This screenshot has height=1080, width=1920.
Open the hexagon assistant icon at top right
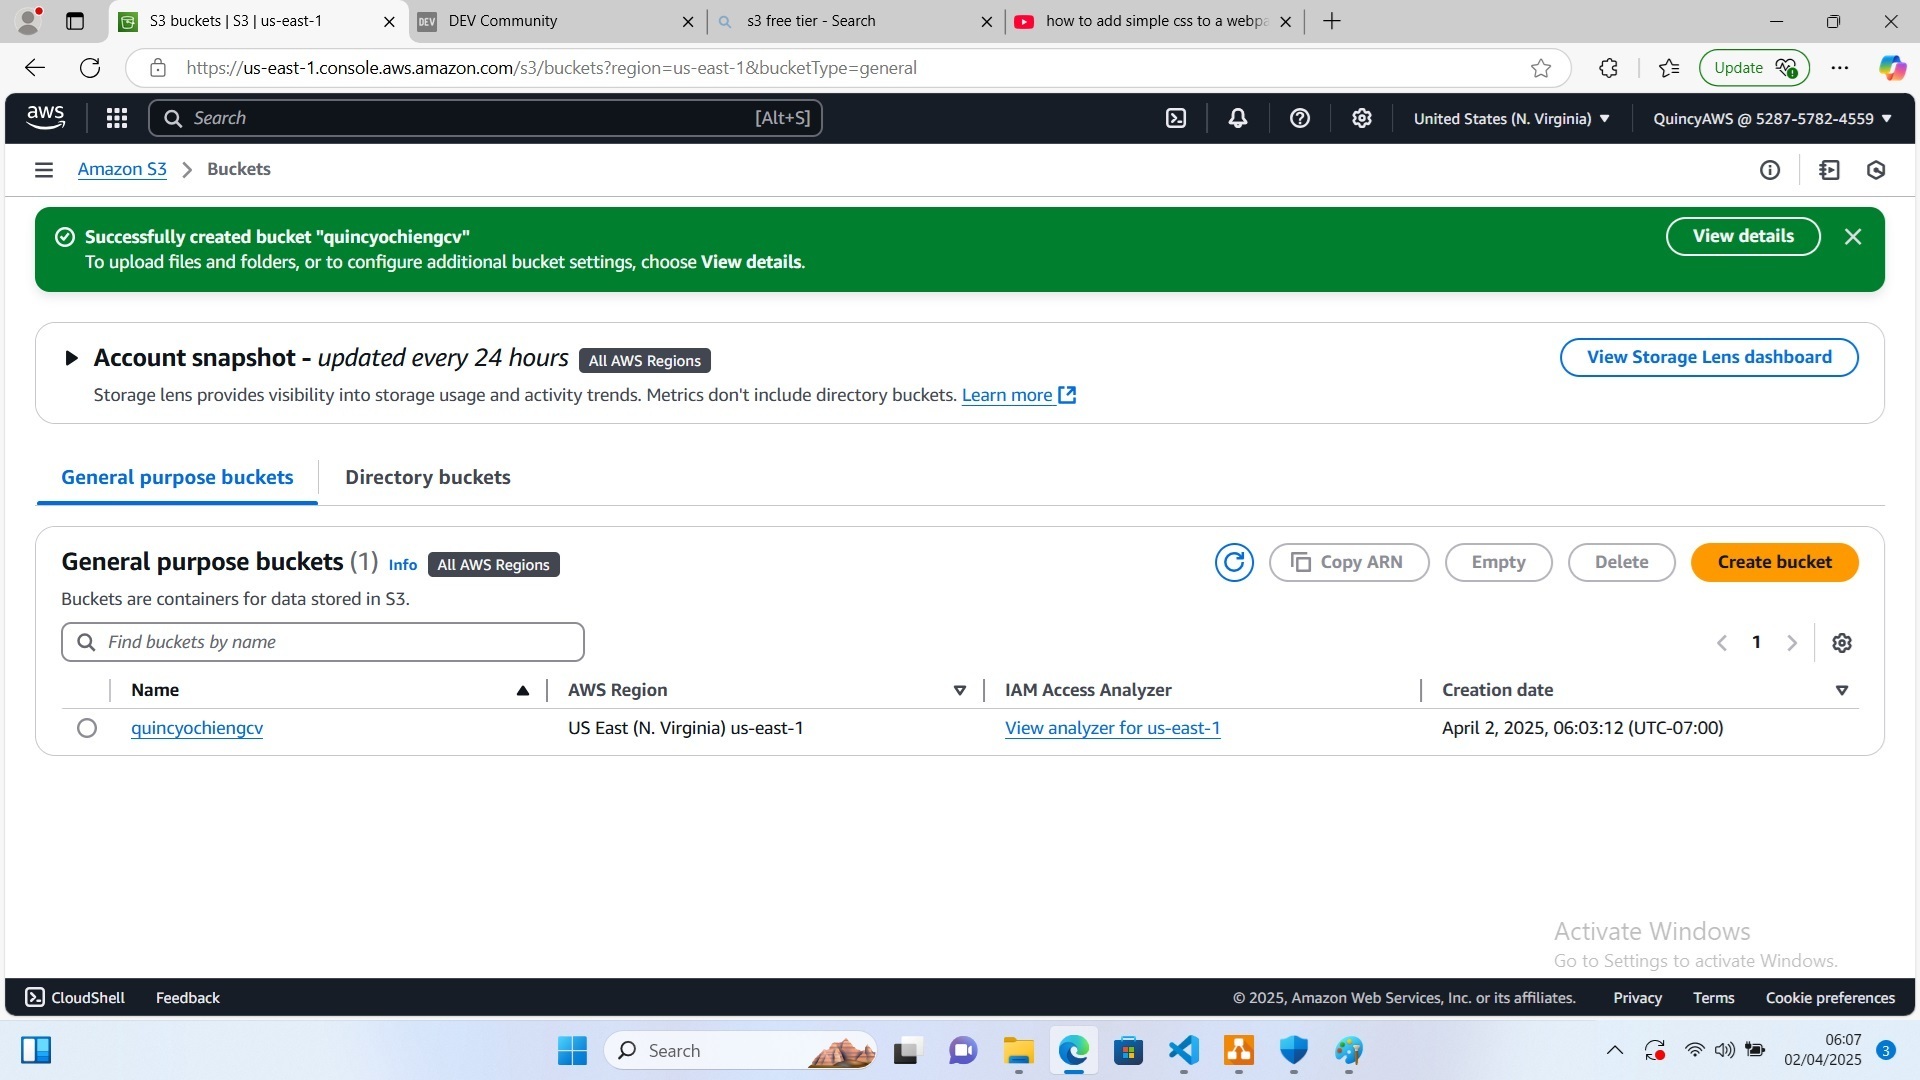1876,170
